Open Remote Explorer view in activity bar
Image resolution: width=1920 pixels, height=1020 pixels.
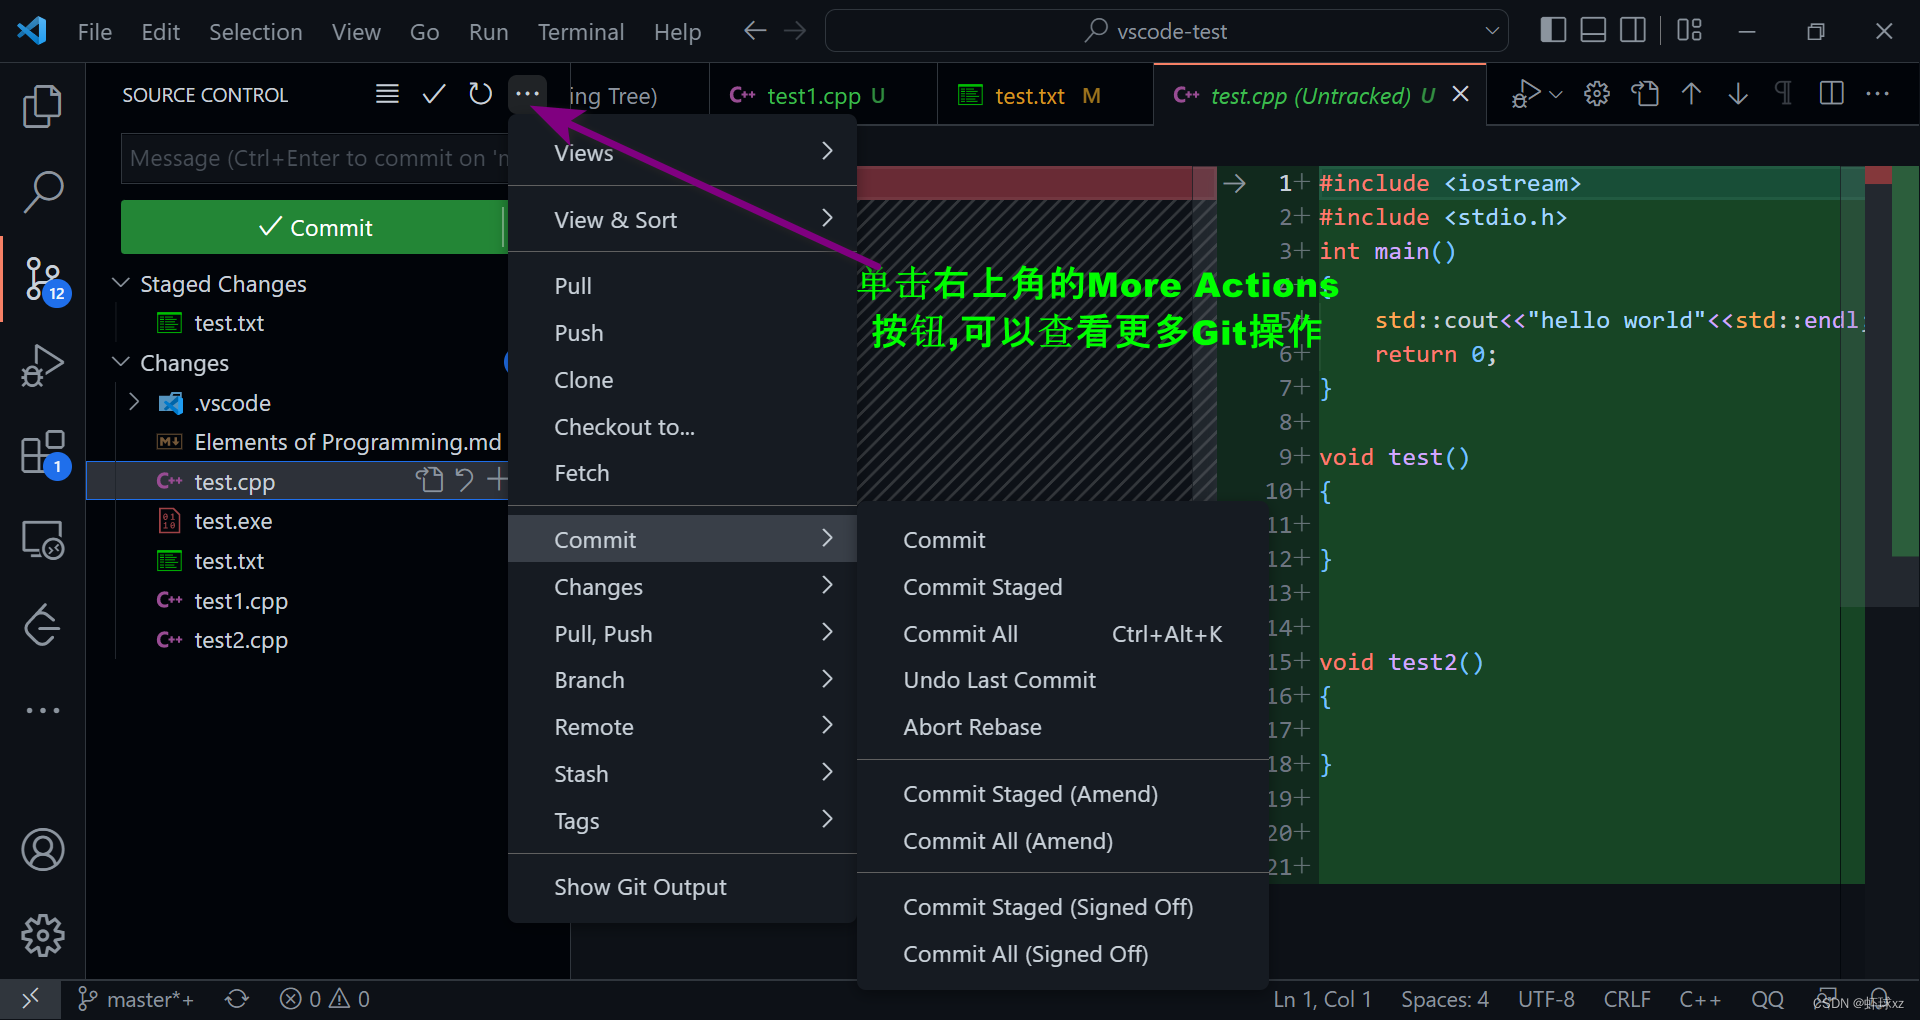tap(42, 540)
